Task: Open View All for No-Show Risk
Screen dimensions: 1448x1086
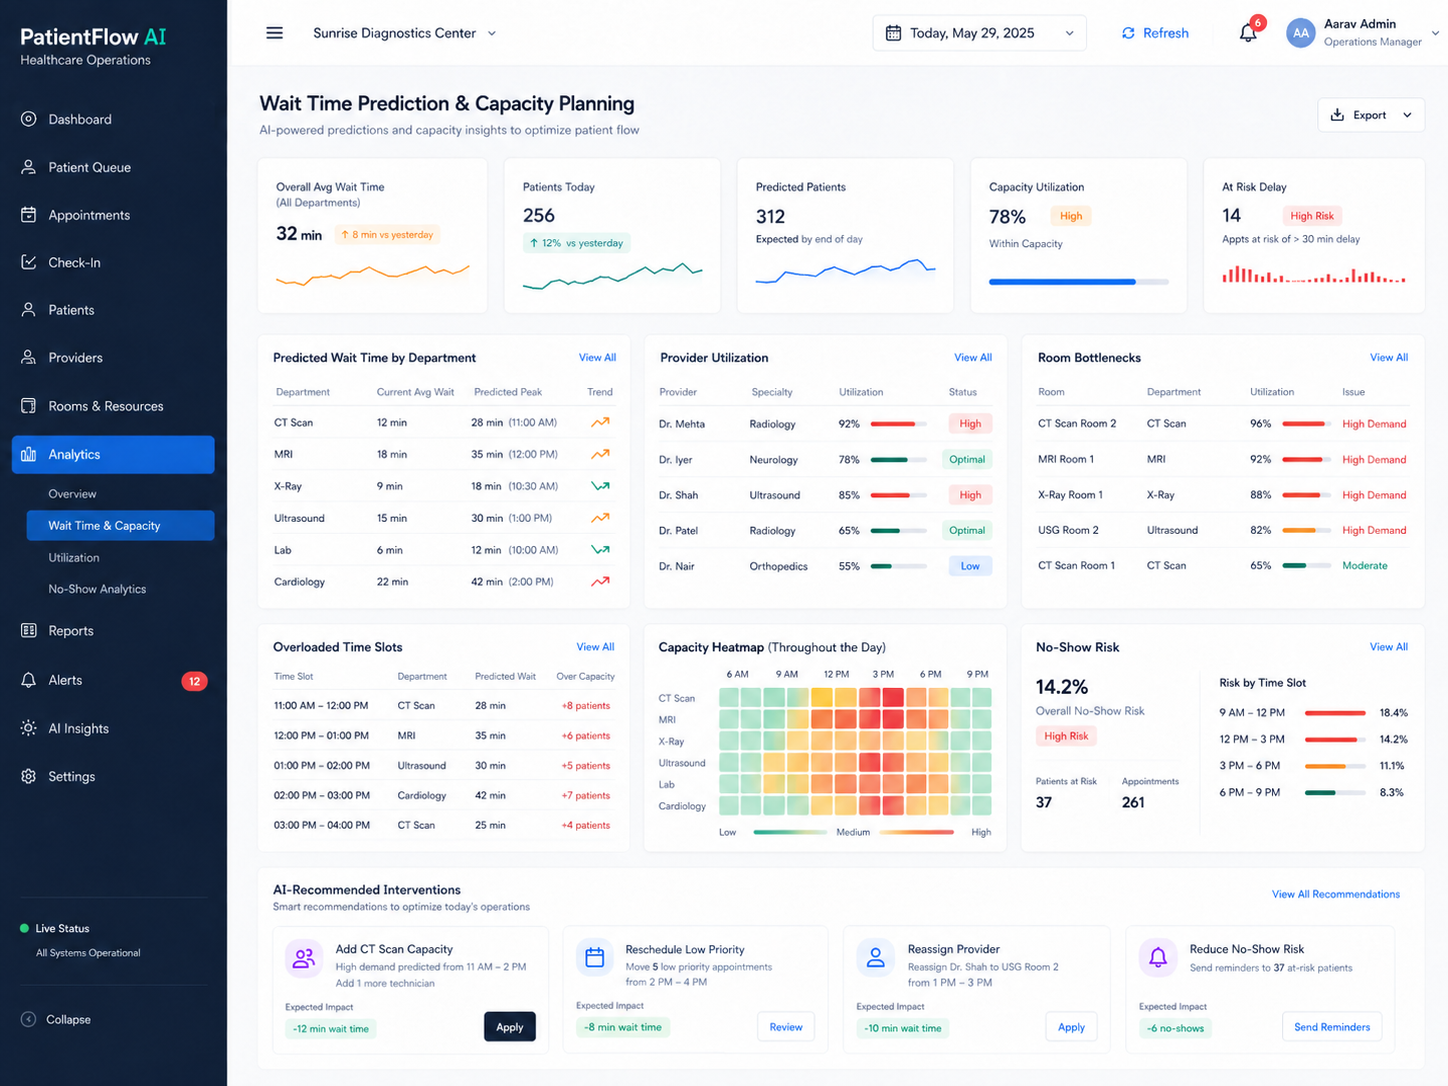Action: tap(1389, 647)
